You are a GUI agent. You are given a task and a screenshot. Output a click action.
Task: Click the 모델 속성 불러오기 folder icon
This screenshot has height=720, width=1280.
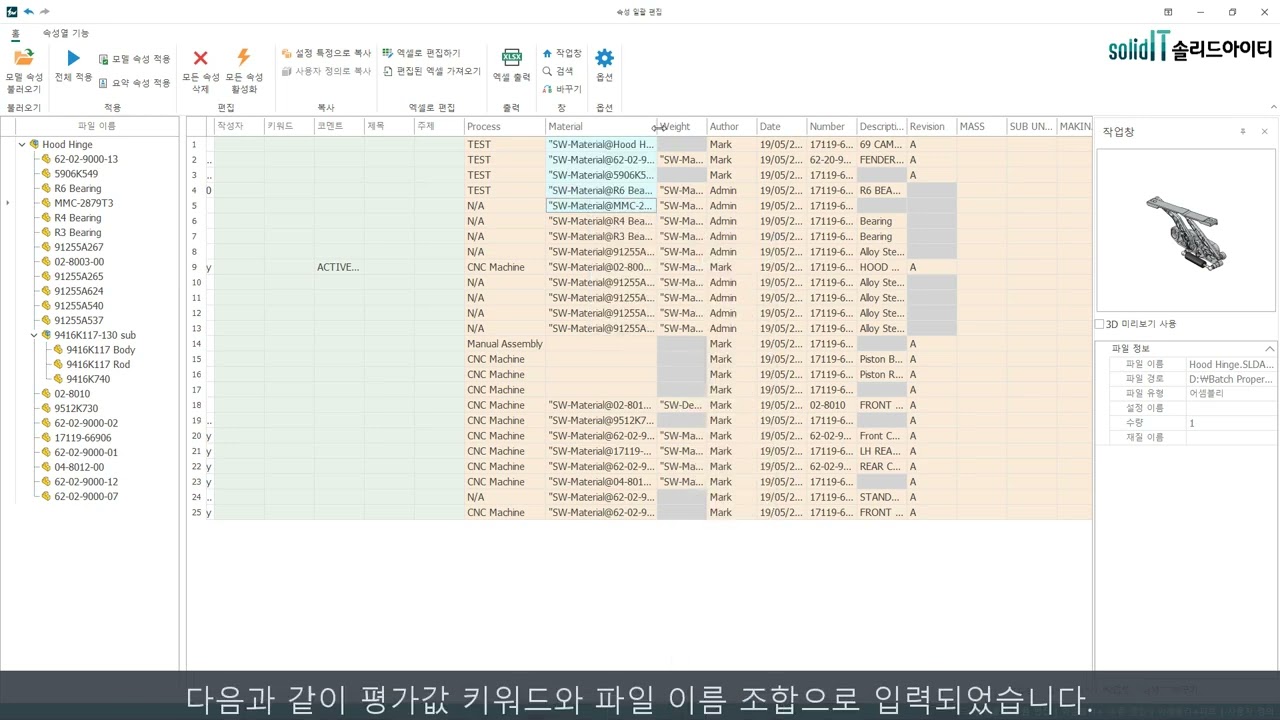pyautogui.click(x=24, y=58)
